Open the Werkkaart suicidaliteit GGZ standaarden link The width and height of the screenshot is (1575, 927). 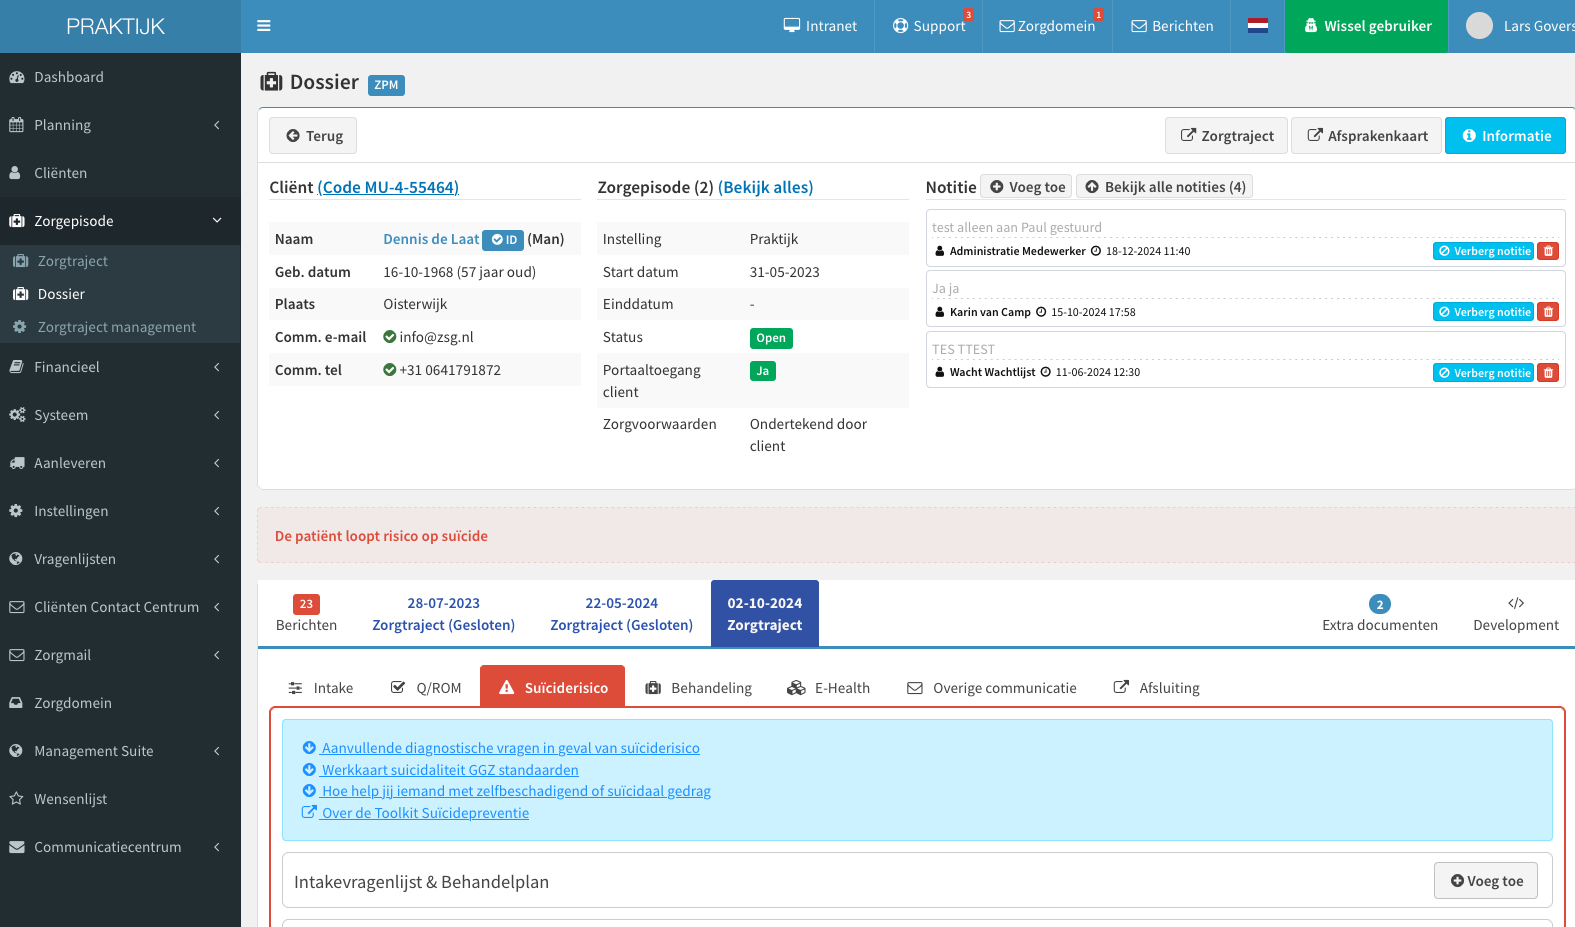tap(449, 770)
